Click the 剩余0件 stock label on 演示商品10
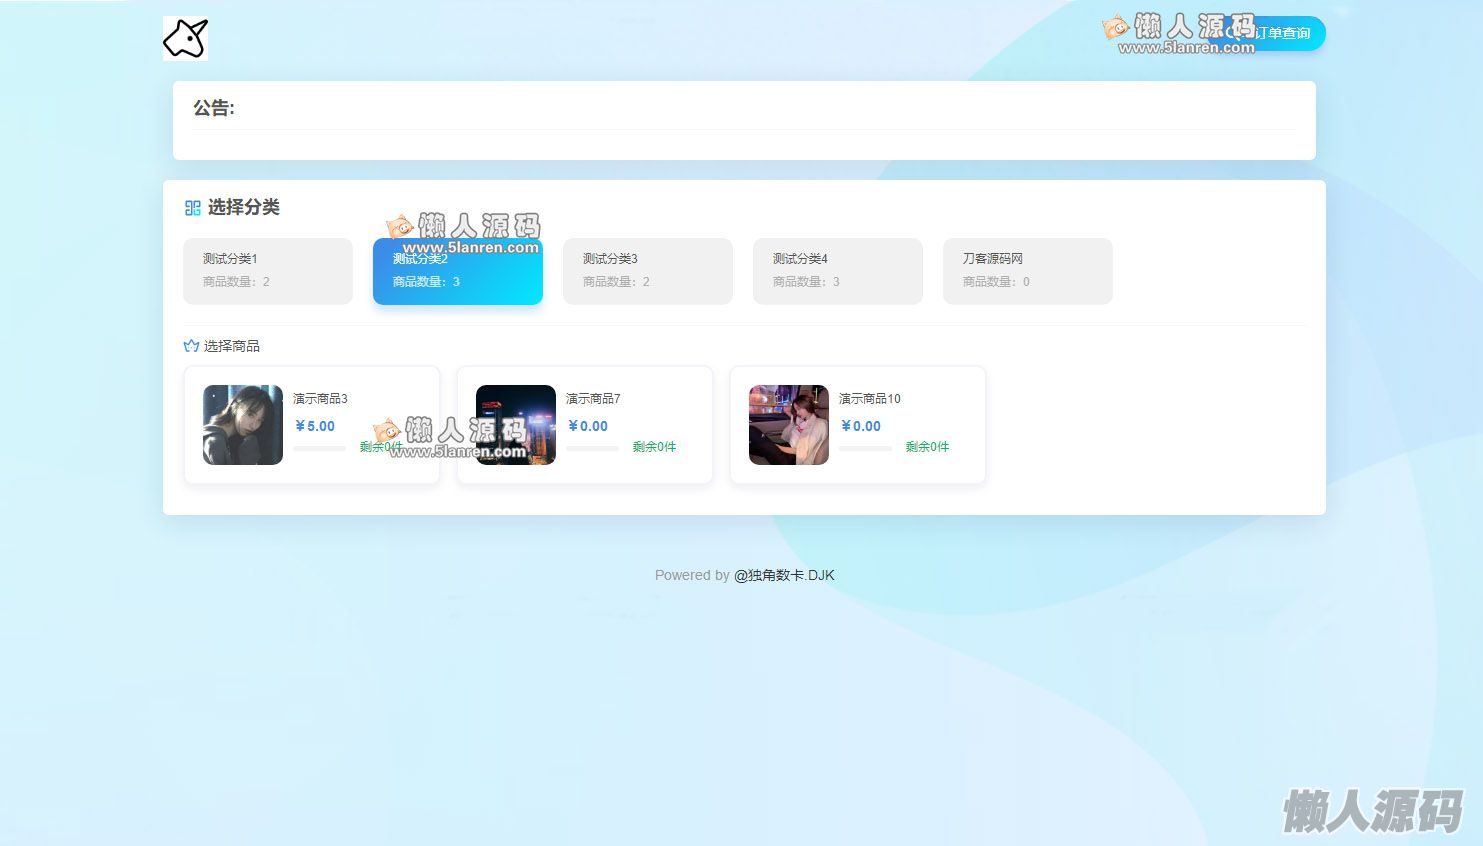The width and height of the screenshot is (1483, 846). (927, 447)
